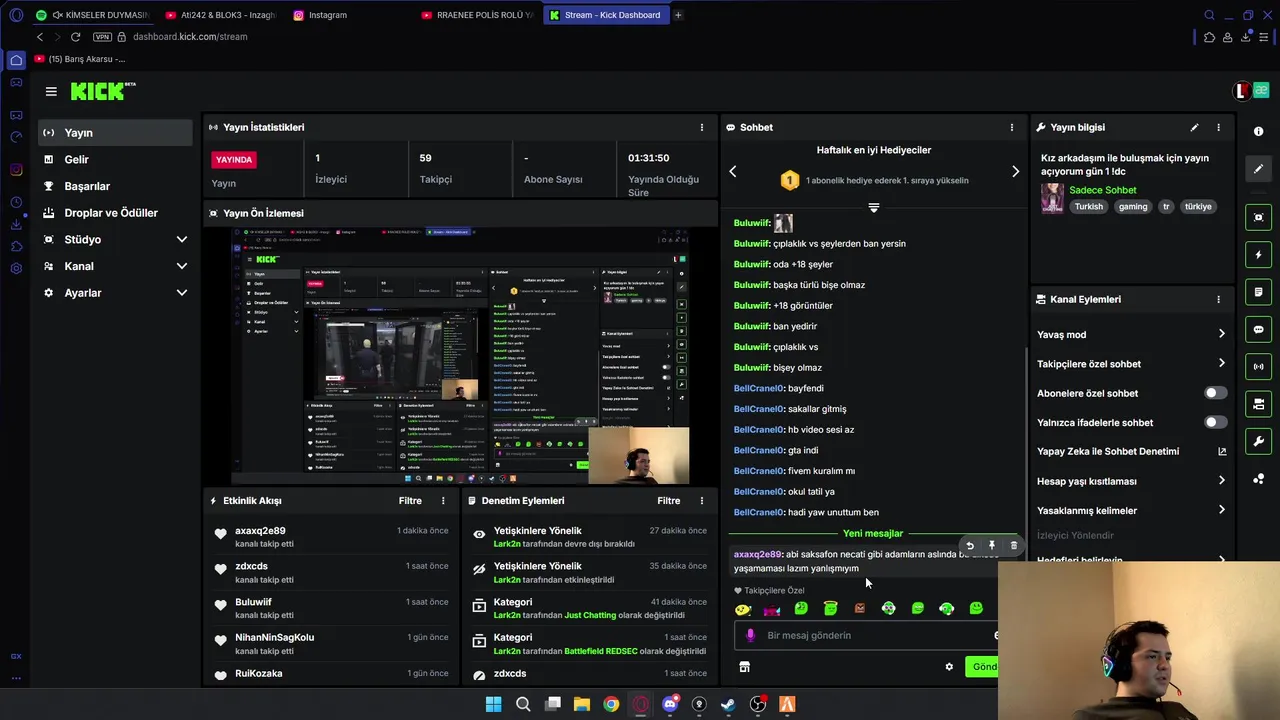Delete axaxq2e89's chat message with trash icon

coord(1013,546)
